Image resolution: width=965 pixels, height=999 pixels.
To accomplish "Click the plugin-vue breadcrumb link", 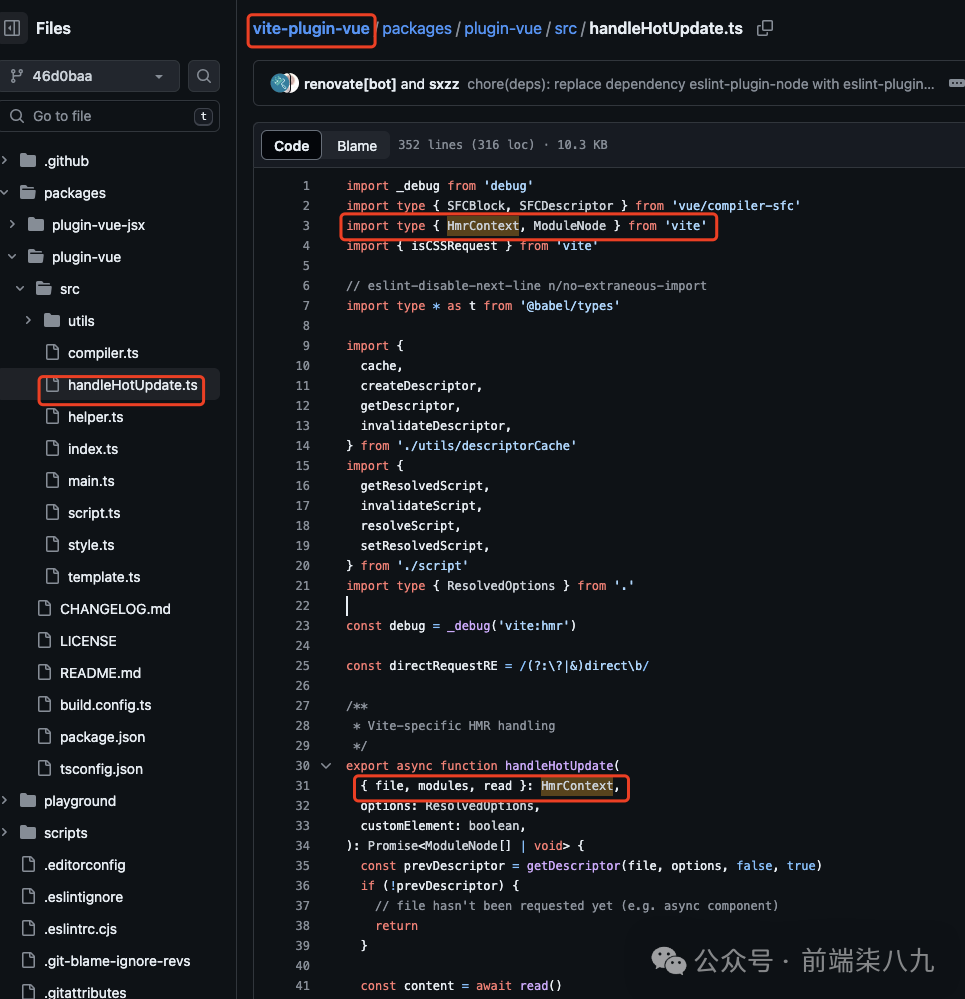I will click(x=503, y=29).
